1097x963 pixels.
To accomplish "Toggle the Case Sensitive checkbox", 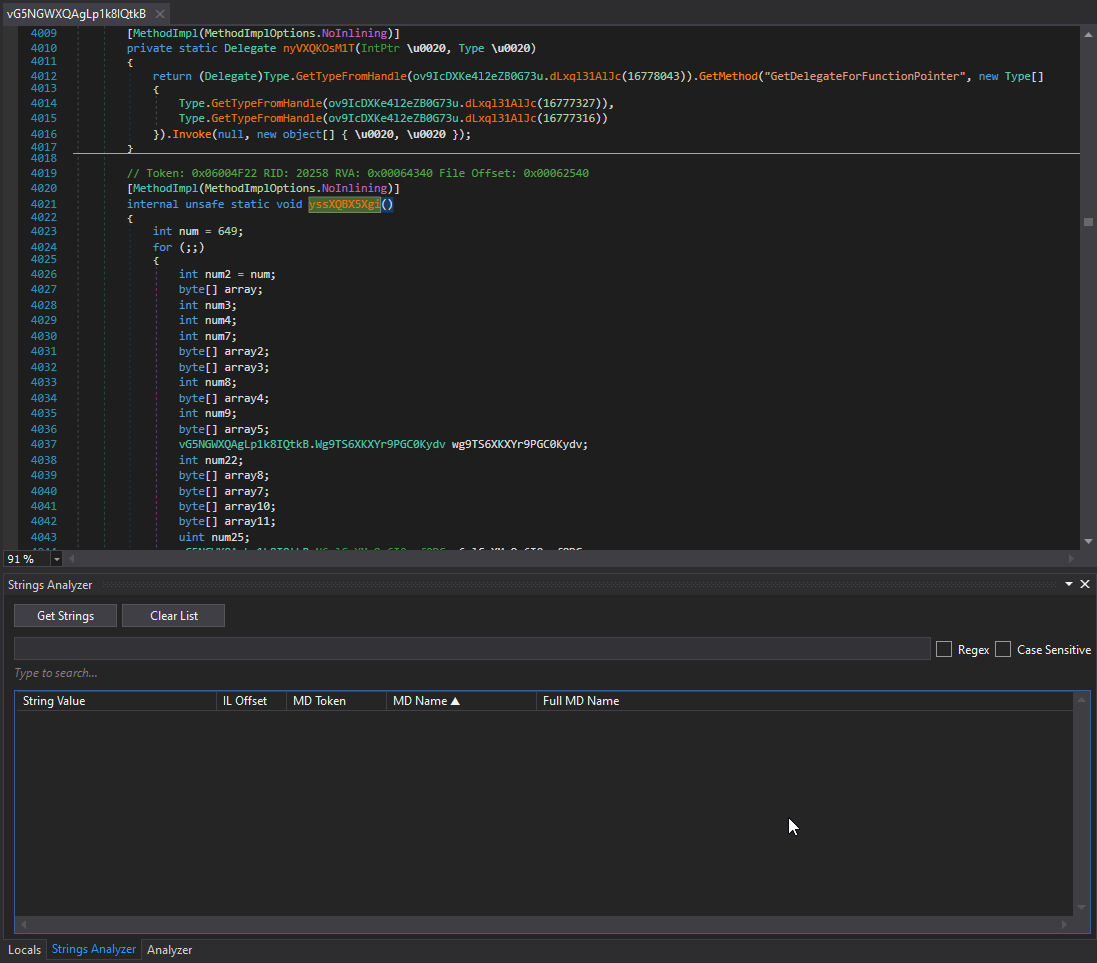I will point(1003,650).
